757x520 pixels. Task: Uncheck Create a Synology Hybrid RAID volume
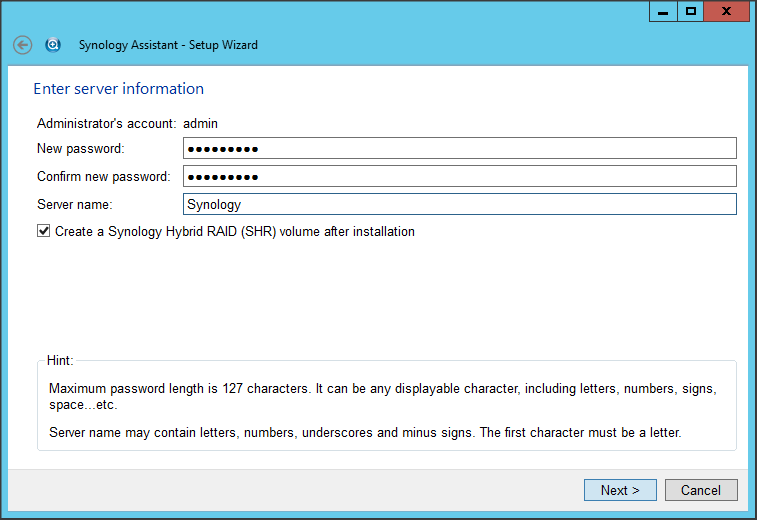(44, 231)
